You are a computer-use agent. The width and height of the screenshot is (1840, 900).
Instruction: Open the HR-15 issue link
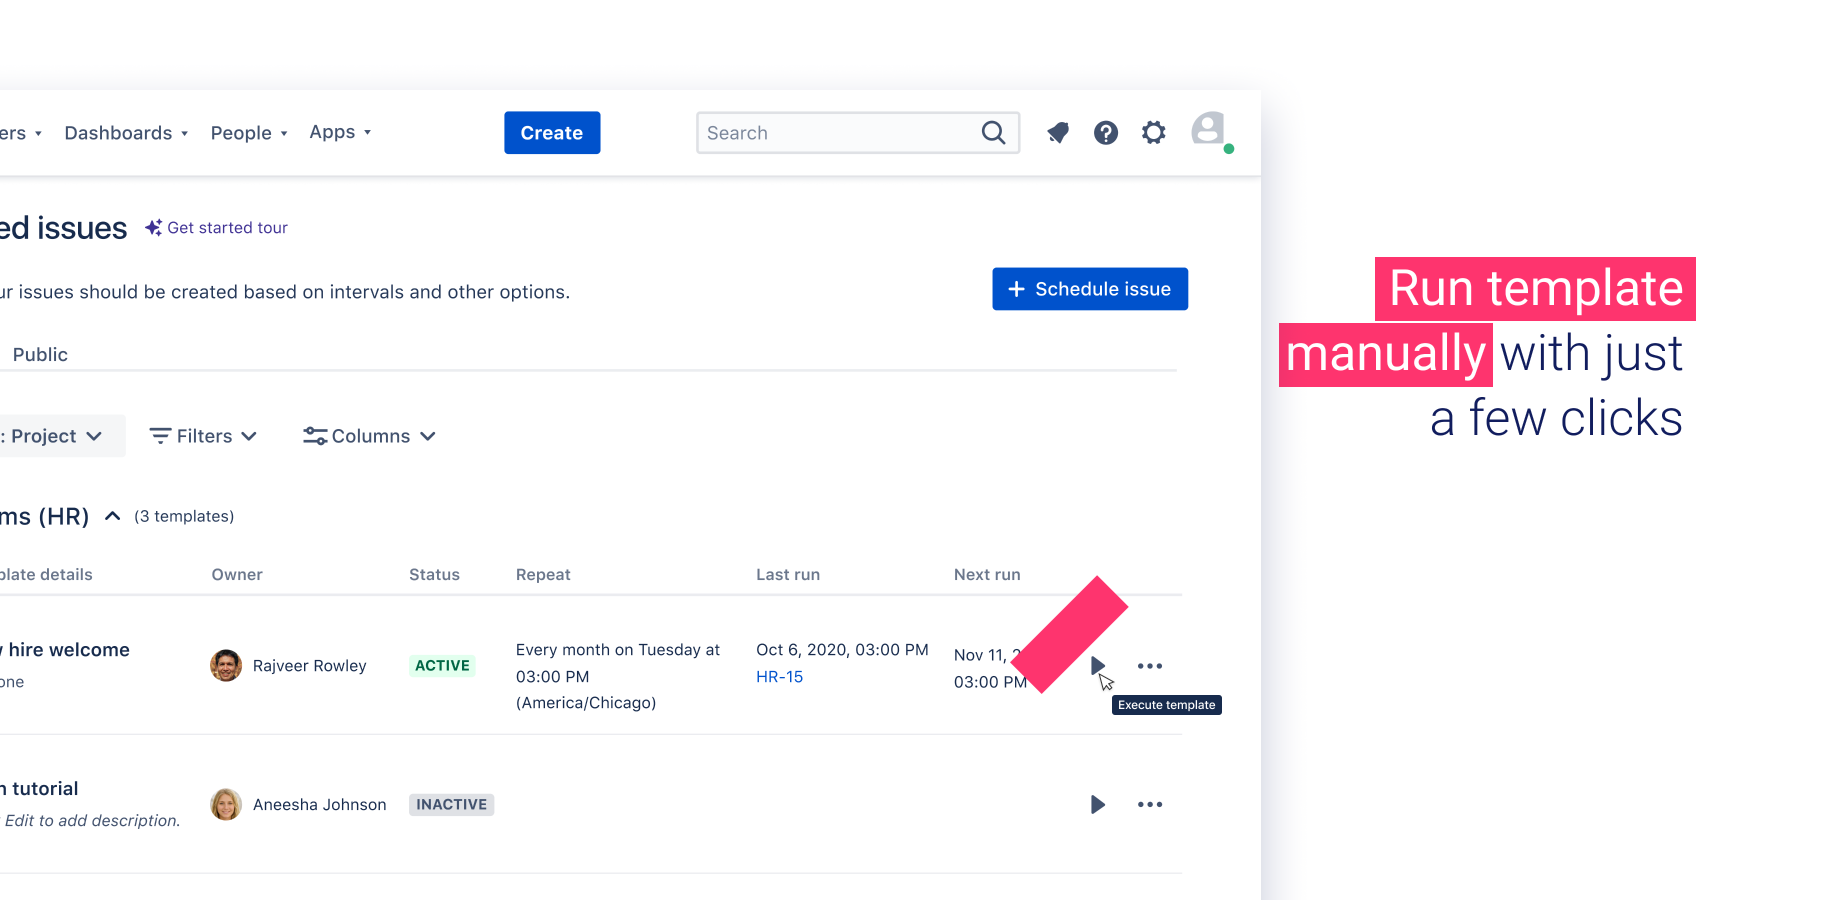779,677
